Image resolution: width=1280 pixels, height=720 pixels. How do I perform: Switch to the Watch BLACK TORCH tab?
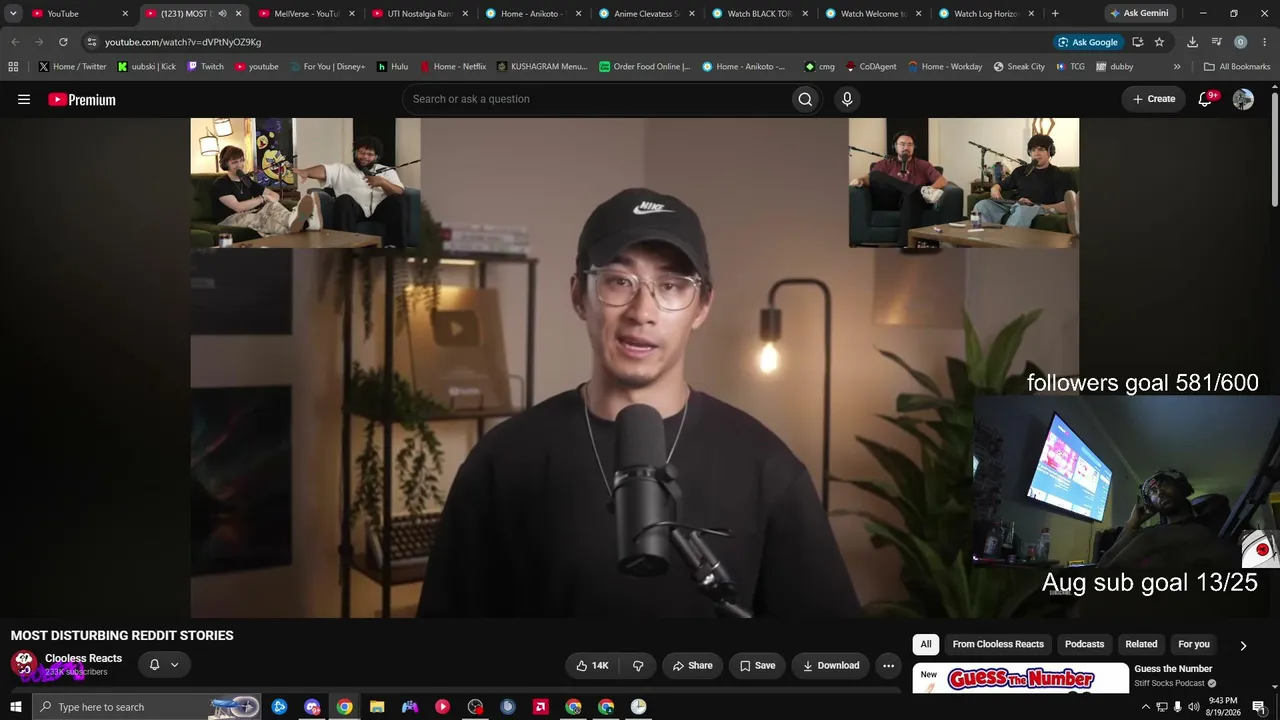pyautogui.click(x=761, y=14)
